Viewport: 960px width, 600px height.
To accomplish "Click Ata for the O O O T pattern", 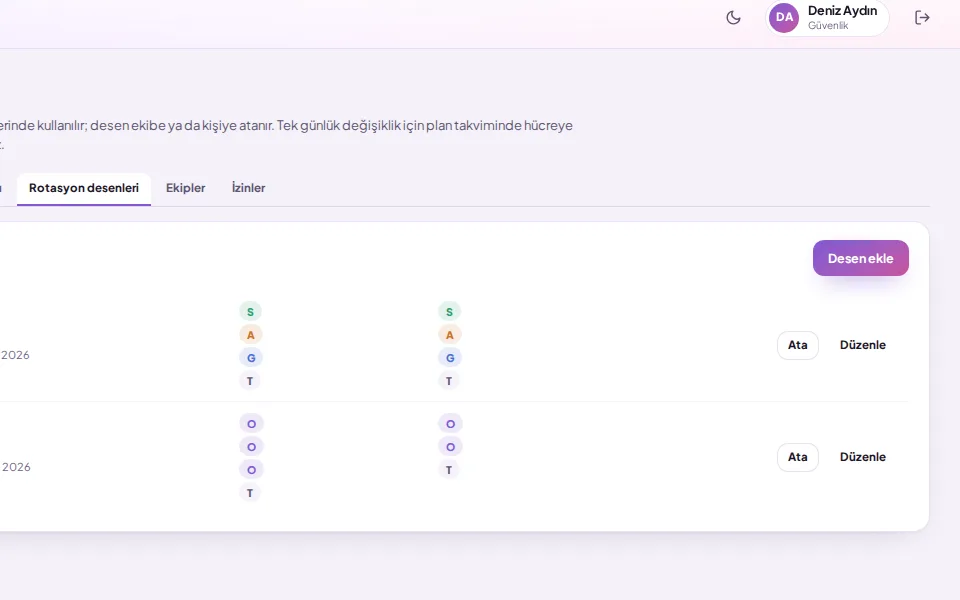I will pos(797,457).
